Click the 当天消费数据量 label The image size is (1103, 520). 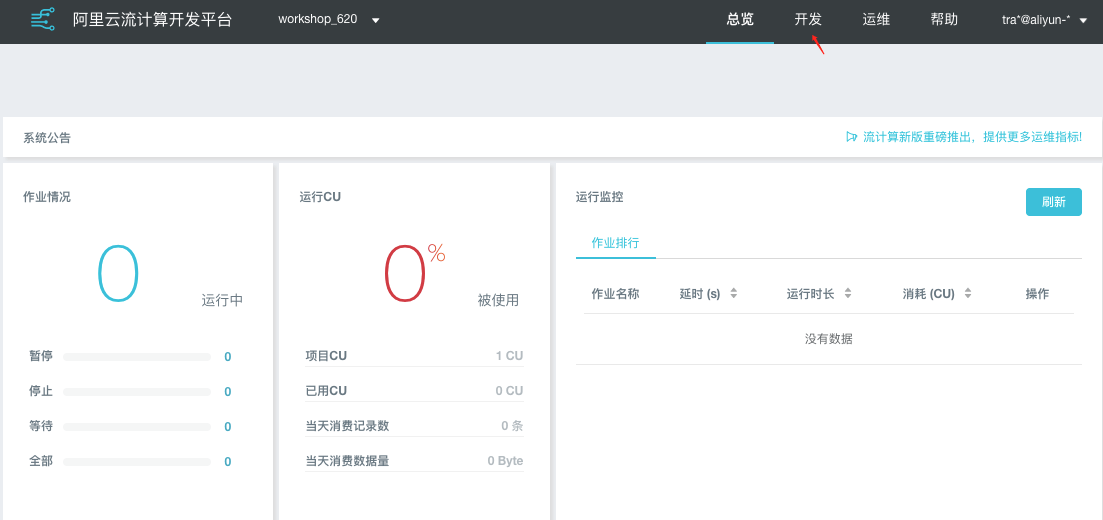point(348,461)
